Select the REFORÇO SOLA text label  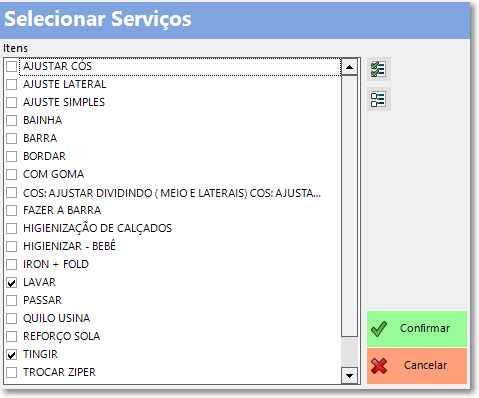click(x=62, y=336)
